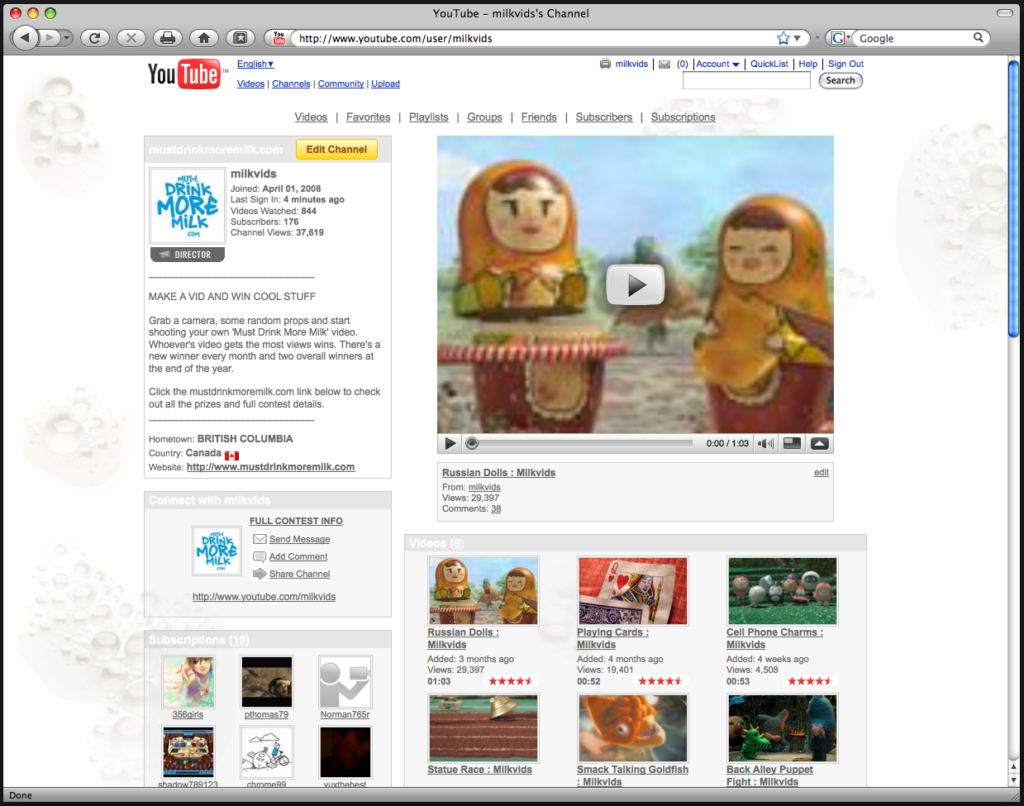The image size is (1024, 806).
Task: Go to the Groups tab
Action: coord(485,117)
